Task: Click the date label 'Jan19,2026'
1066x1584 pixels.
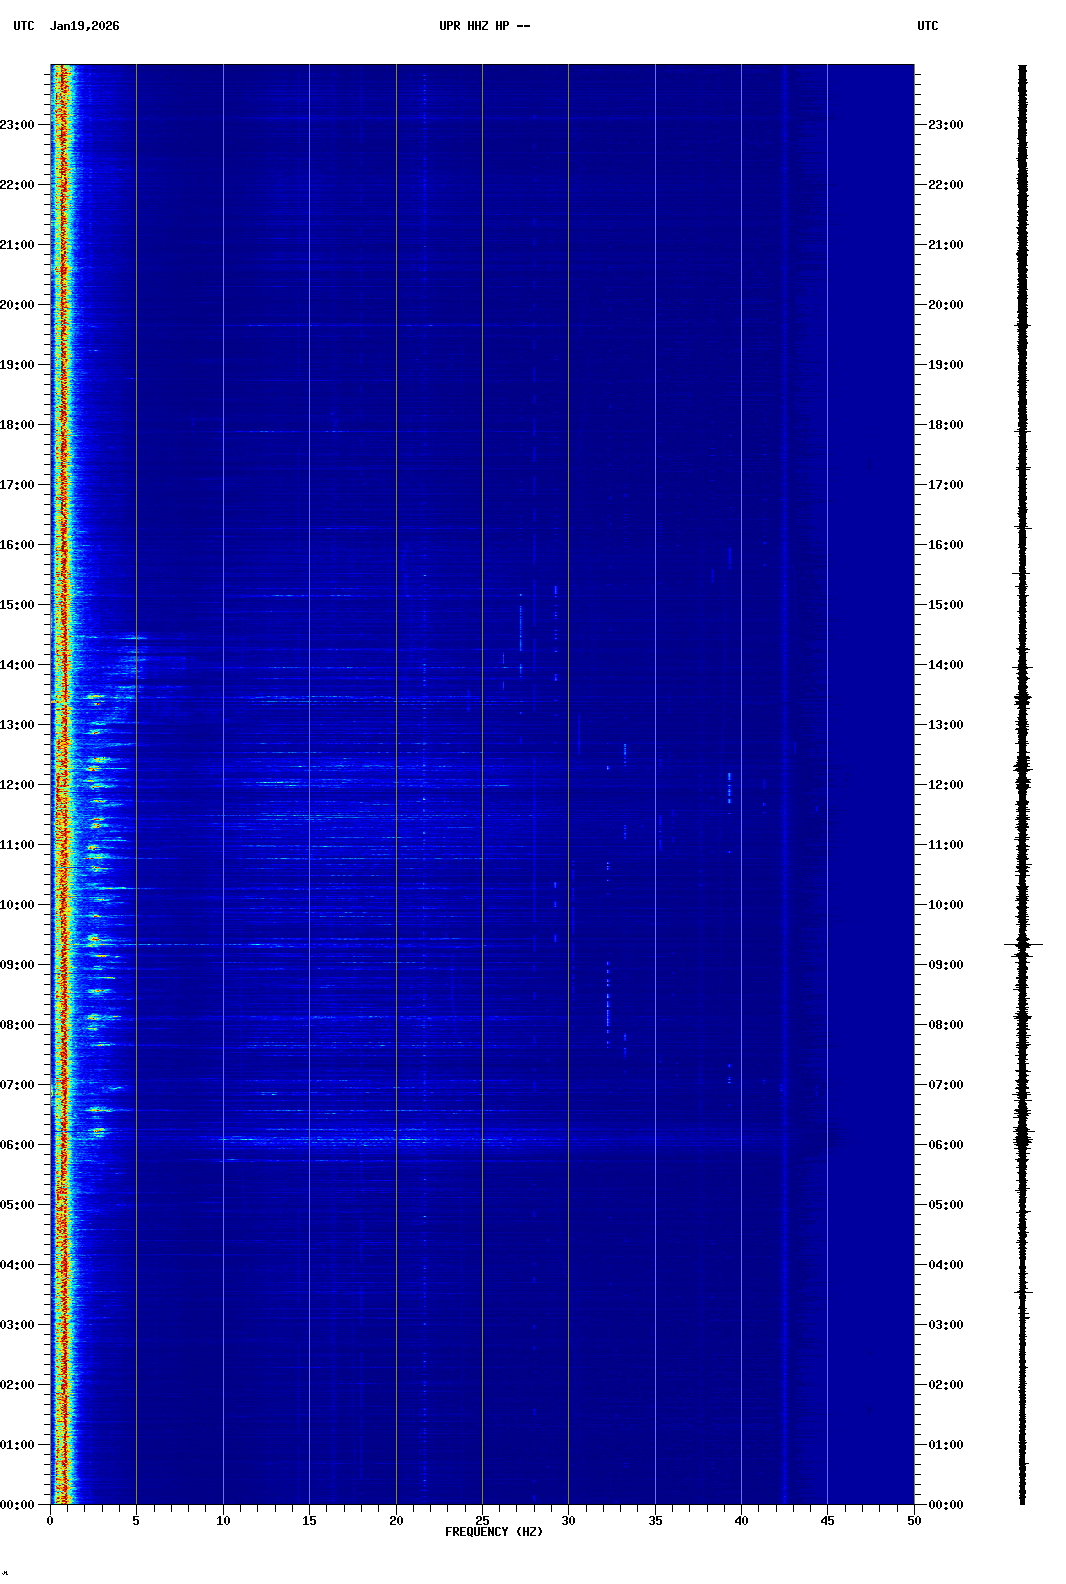Action: coord(84,26)
